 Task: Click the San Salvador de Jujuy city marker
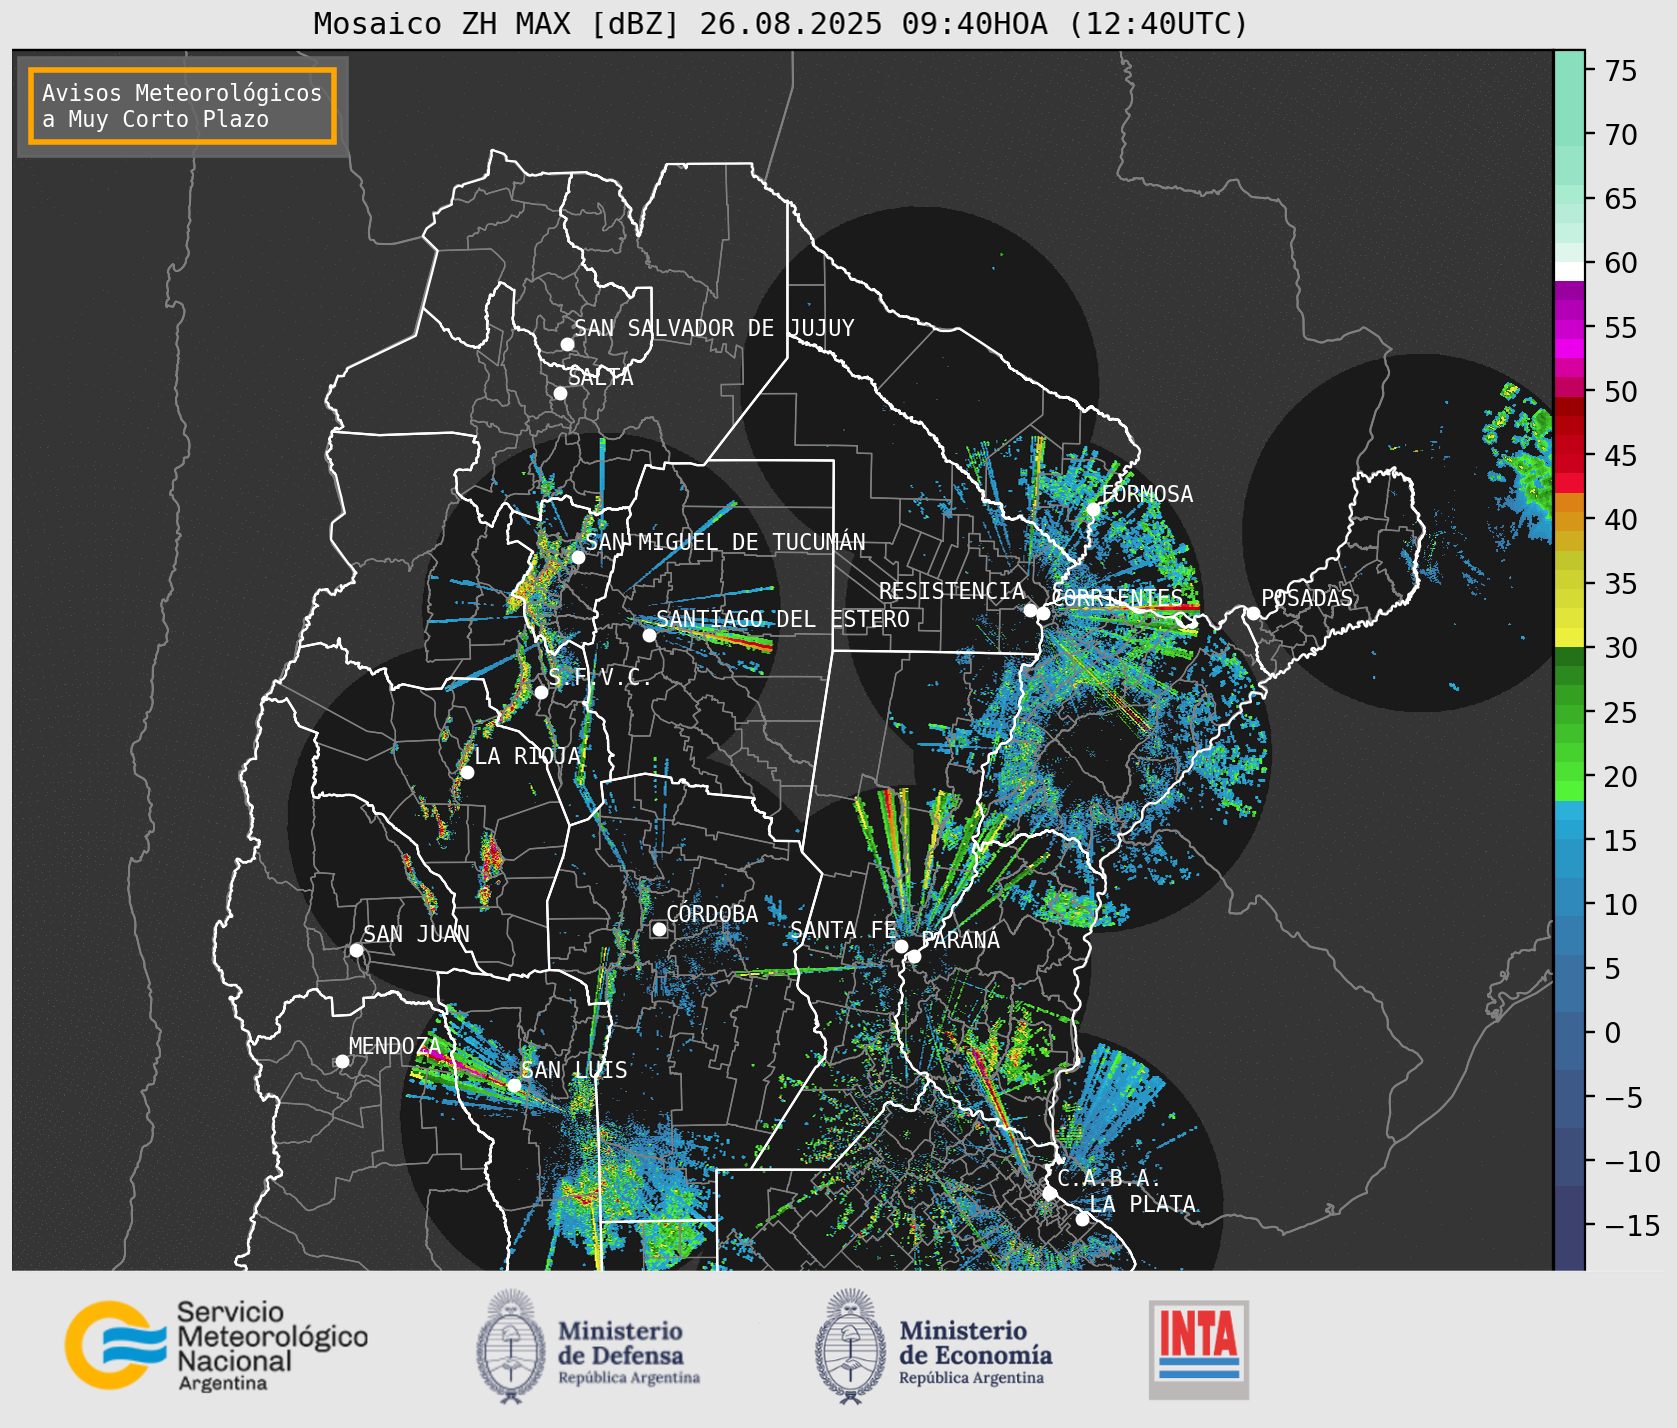point(567,344)
